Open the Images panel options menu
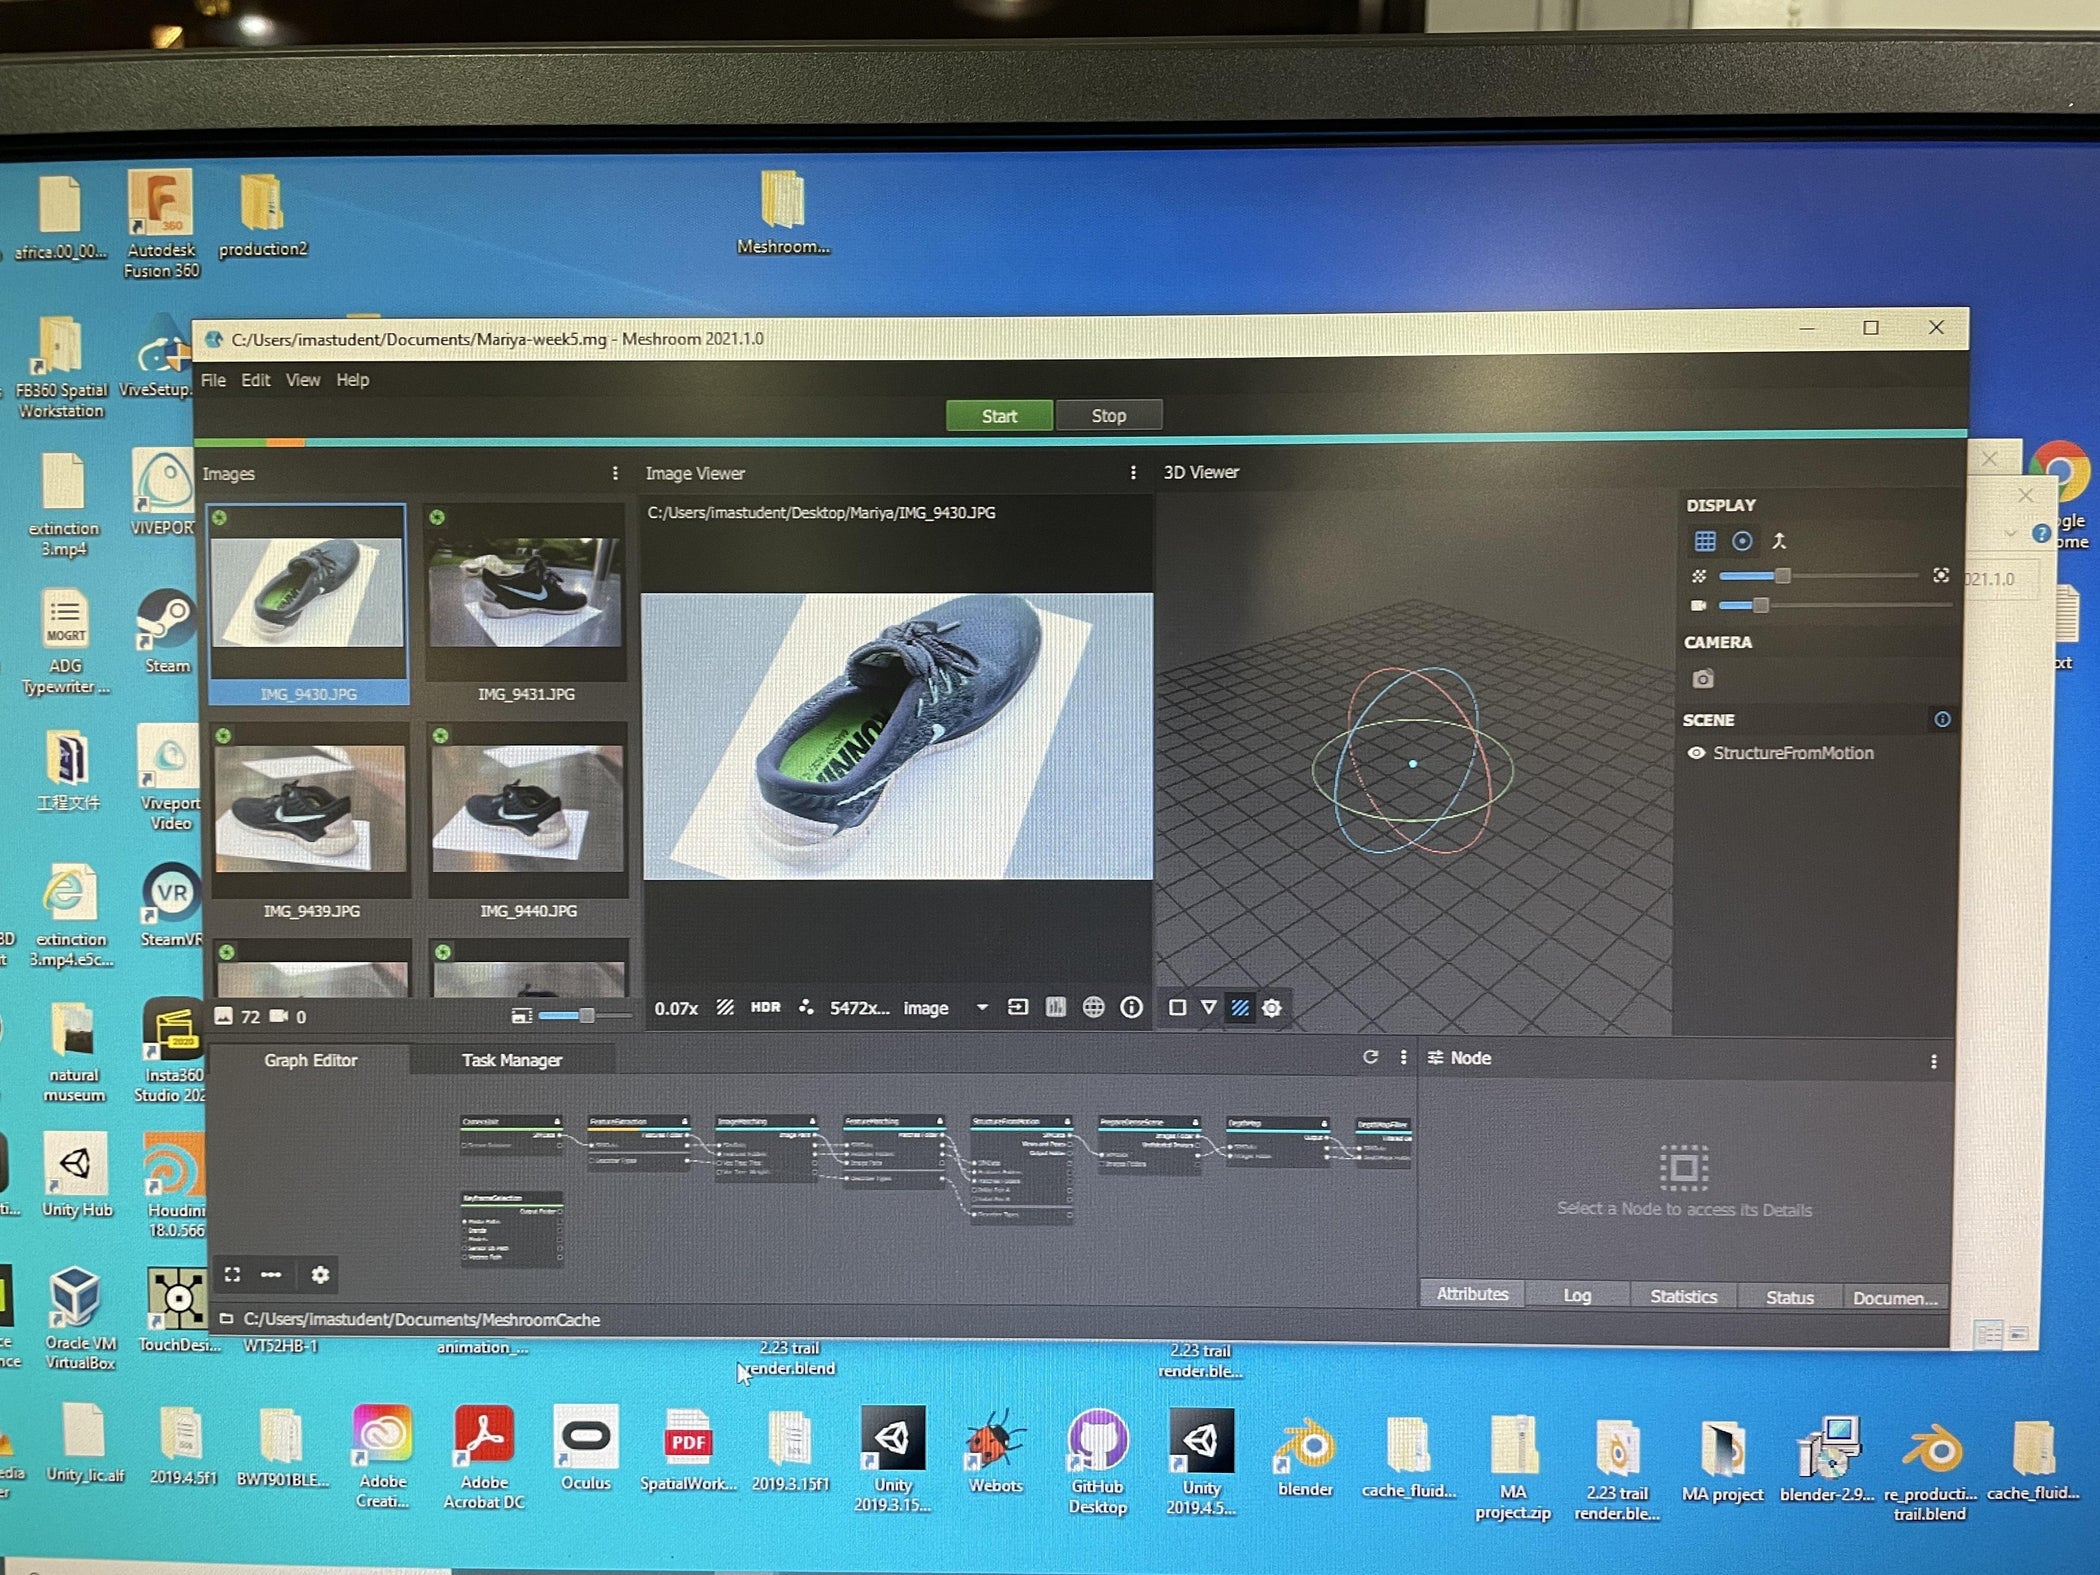 (616, 473)
